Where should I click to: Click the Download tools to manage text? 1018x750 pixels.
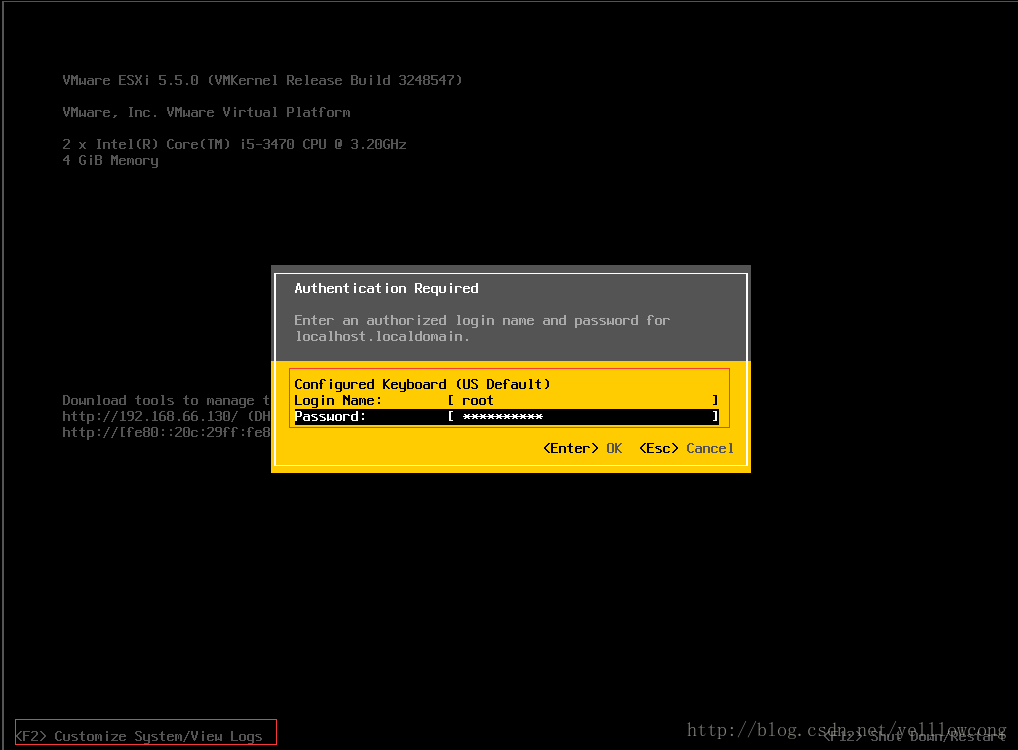tap(166, 400)
